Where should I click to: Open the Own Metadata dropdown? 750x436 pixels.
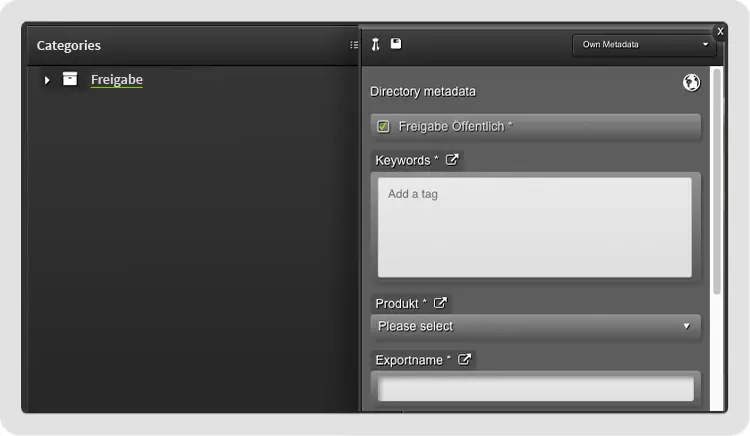(x=643, y=45)
